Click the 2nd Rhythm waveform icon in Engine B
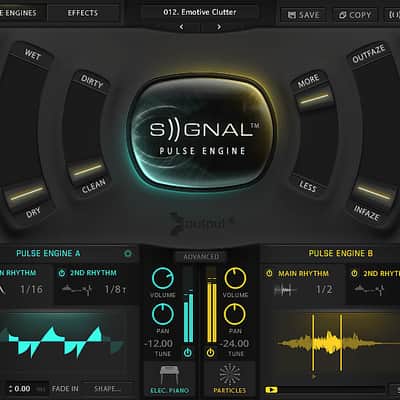The image size is (400, 400). pyautogui.click(x=369, y=290)
